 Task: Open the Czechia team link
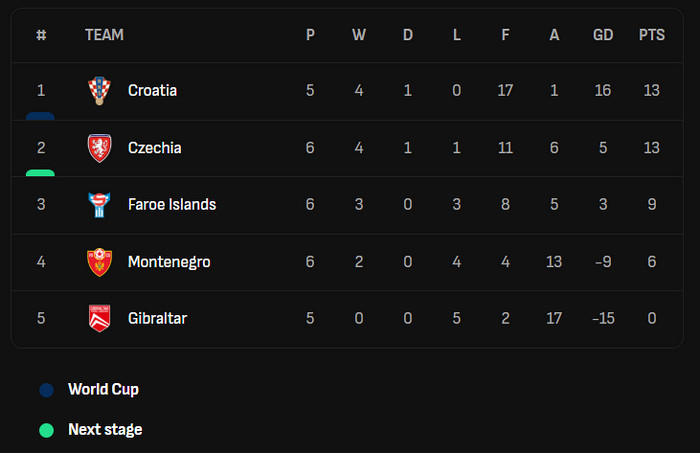(154, 148)
